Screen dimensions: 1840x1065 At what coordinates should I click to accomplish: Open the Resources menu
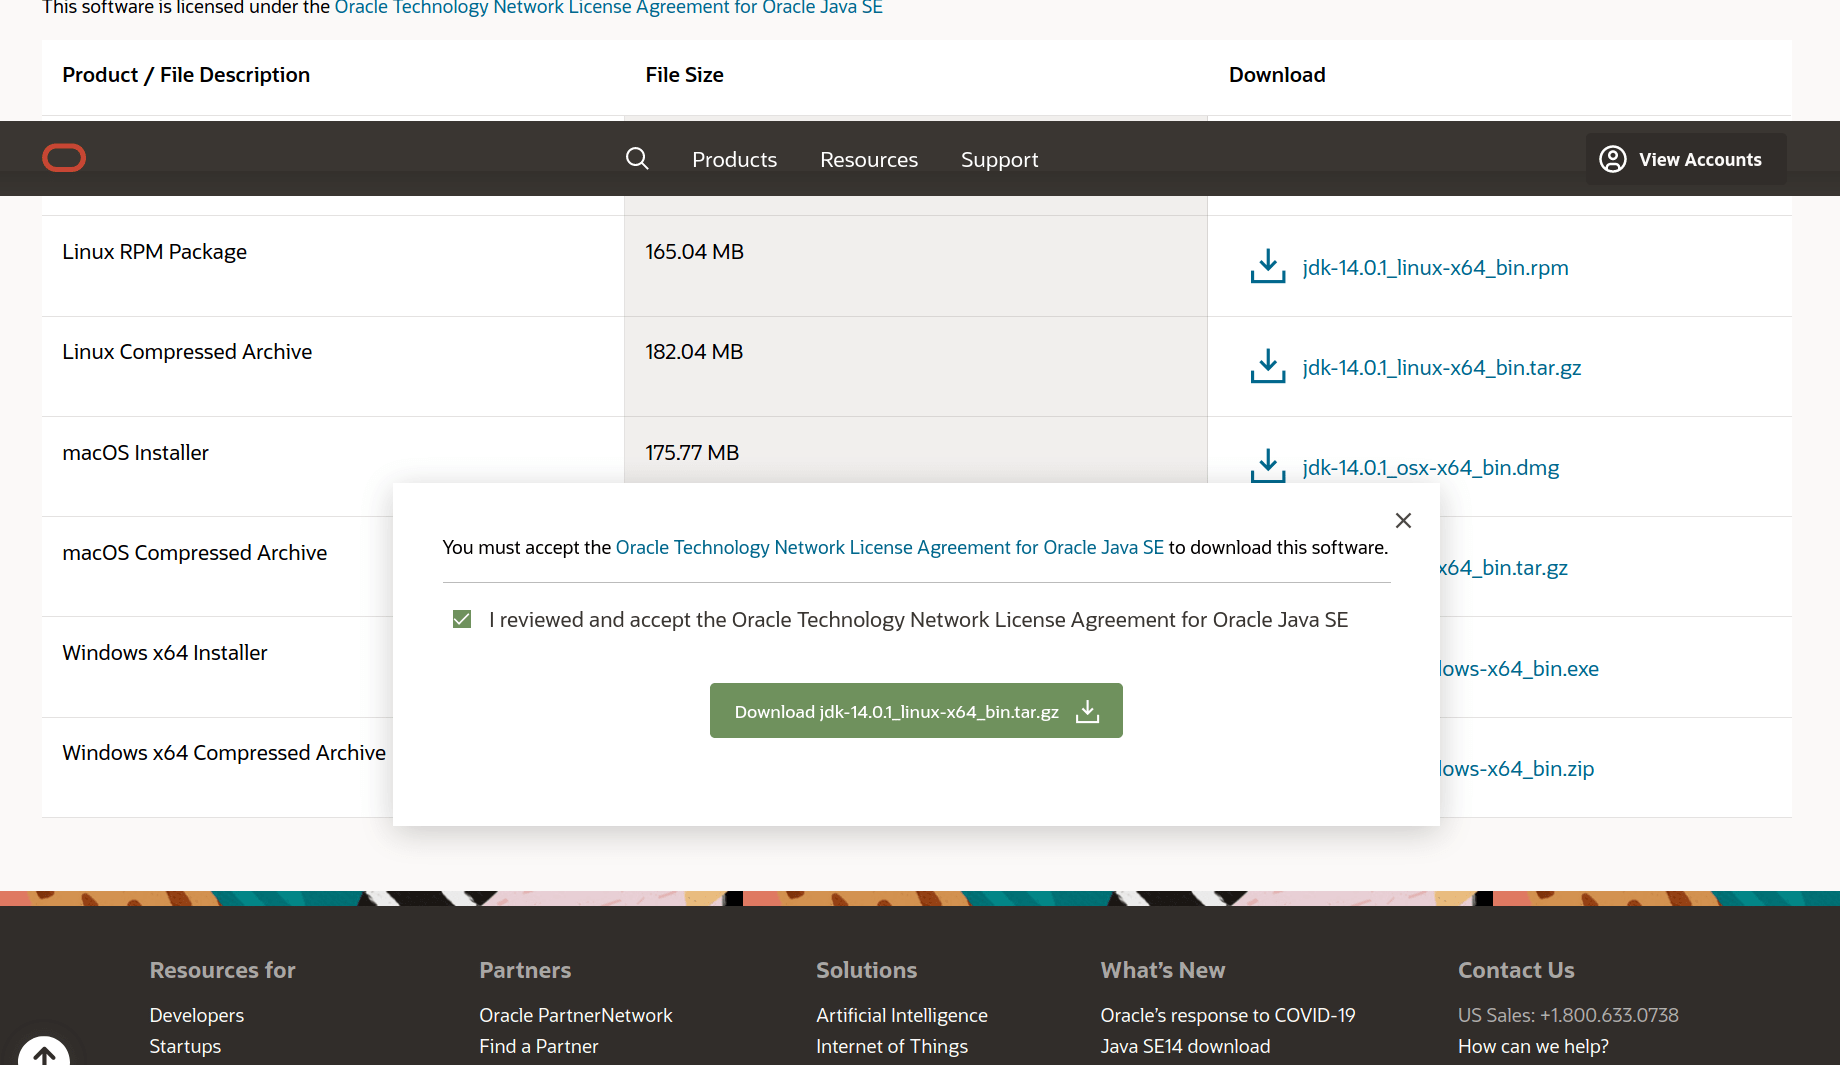pos(869,159)
